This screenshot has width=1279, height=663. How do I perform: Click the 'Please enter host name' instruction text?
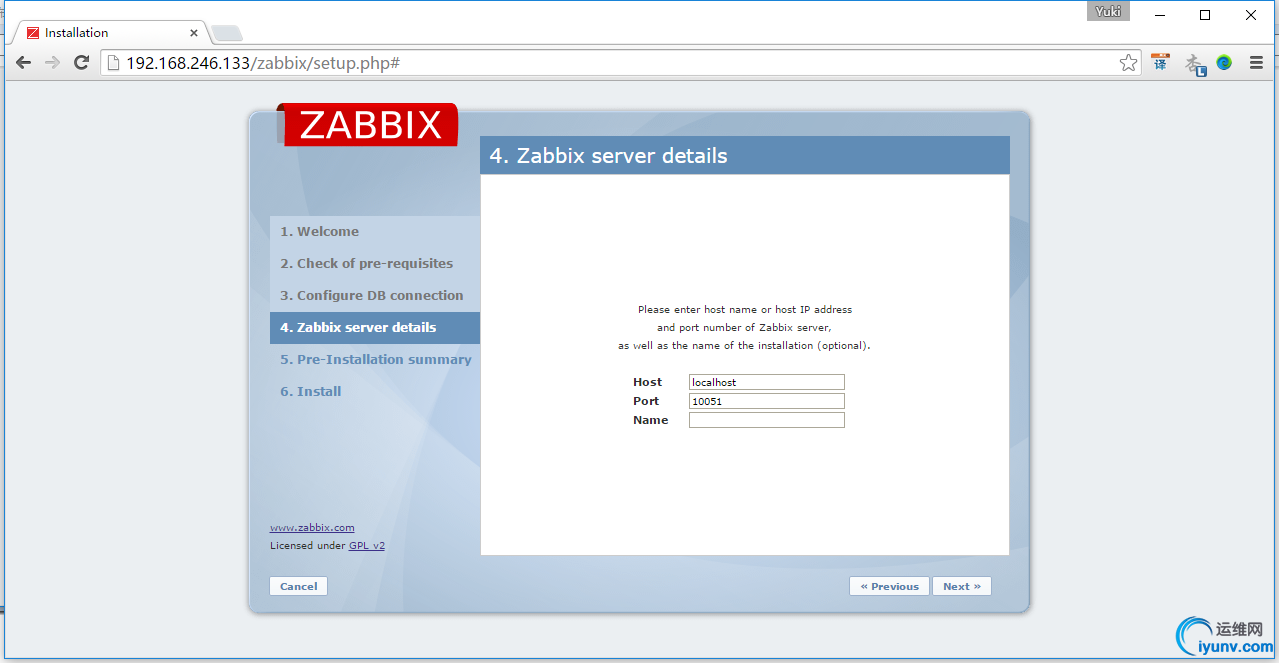745,310
